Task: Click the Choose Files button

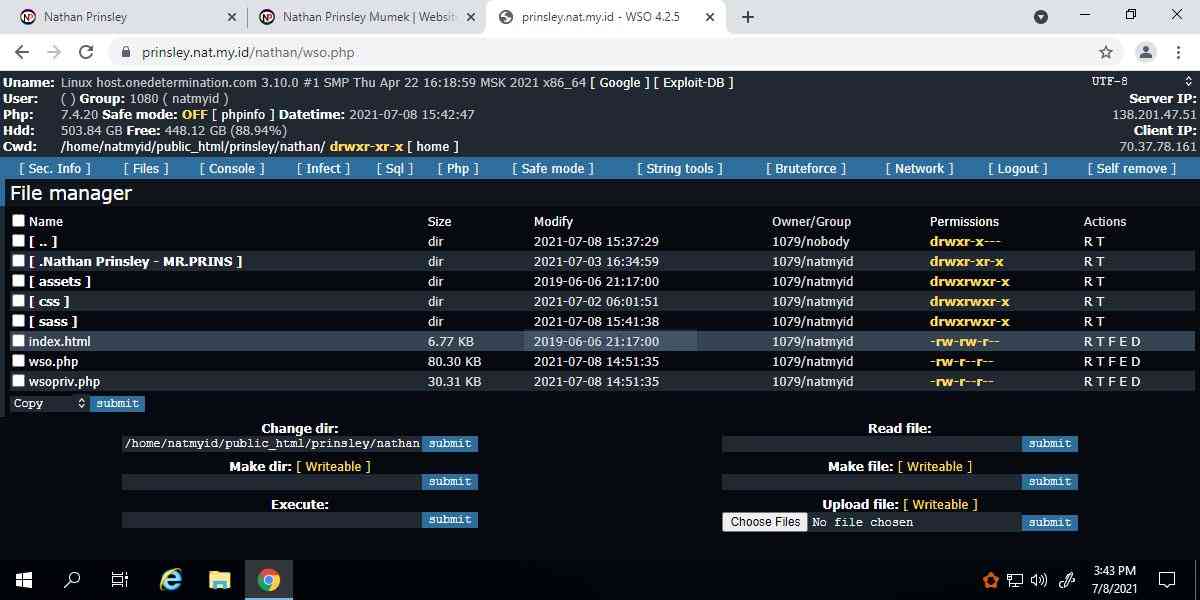Action: click(x=765, y=521)
